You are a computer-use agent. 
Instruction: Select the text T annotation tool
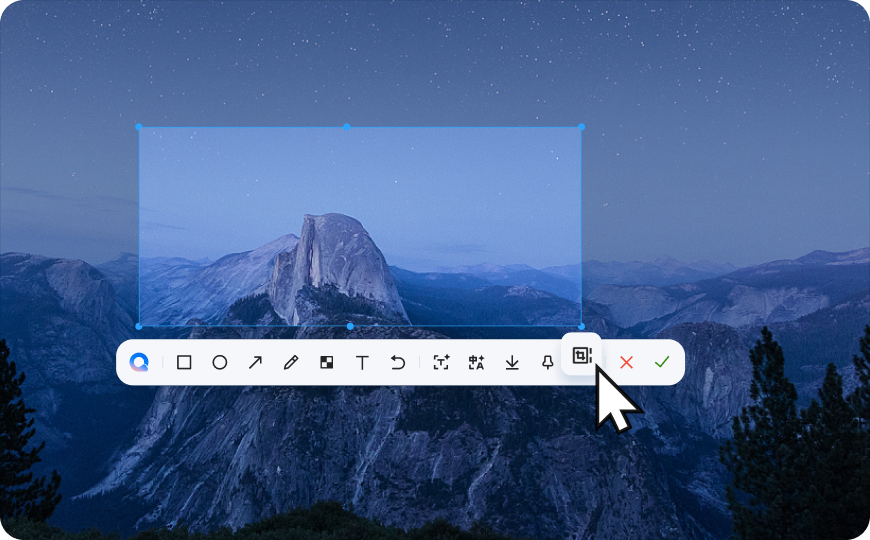(x=362, y=363)
